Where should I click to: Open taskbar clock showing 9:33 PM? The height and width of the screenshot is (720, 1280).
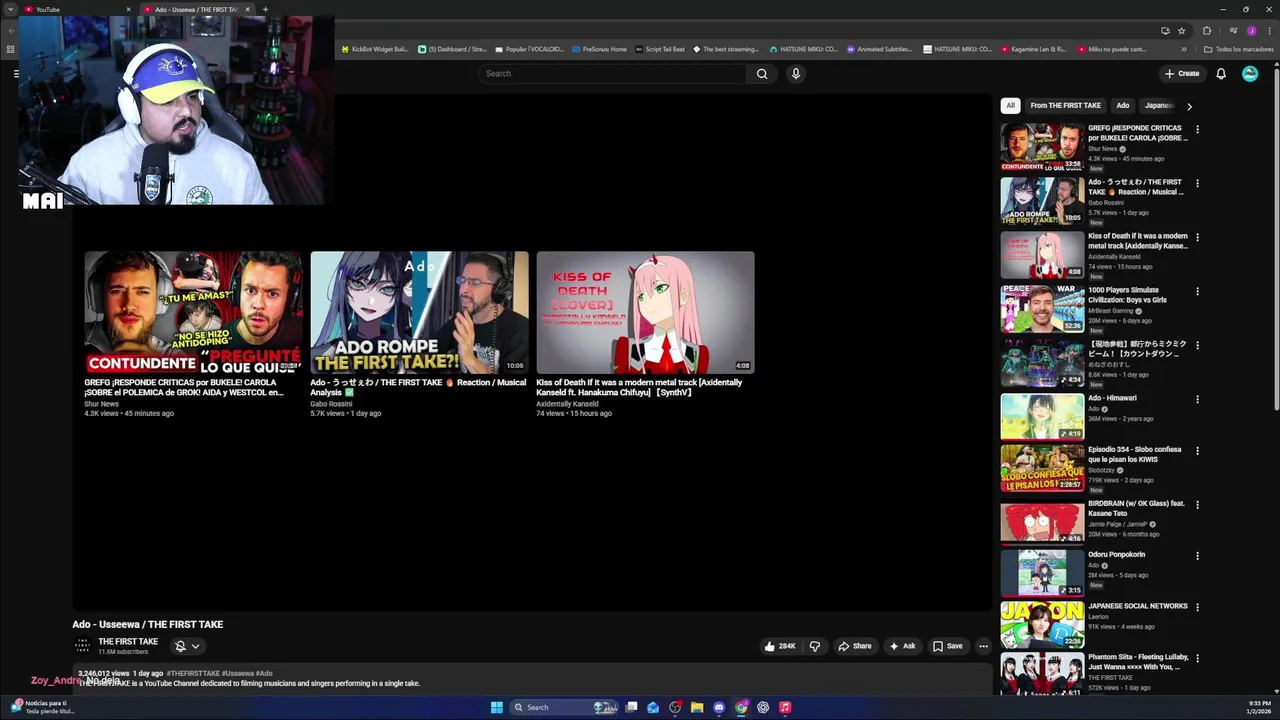[1259, 707]
